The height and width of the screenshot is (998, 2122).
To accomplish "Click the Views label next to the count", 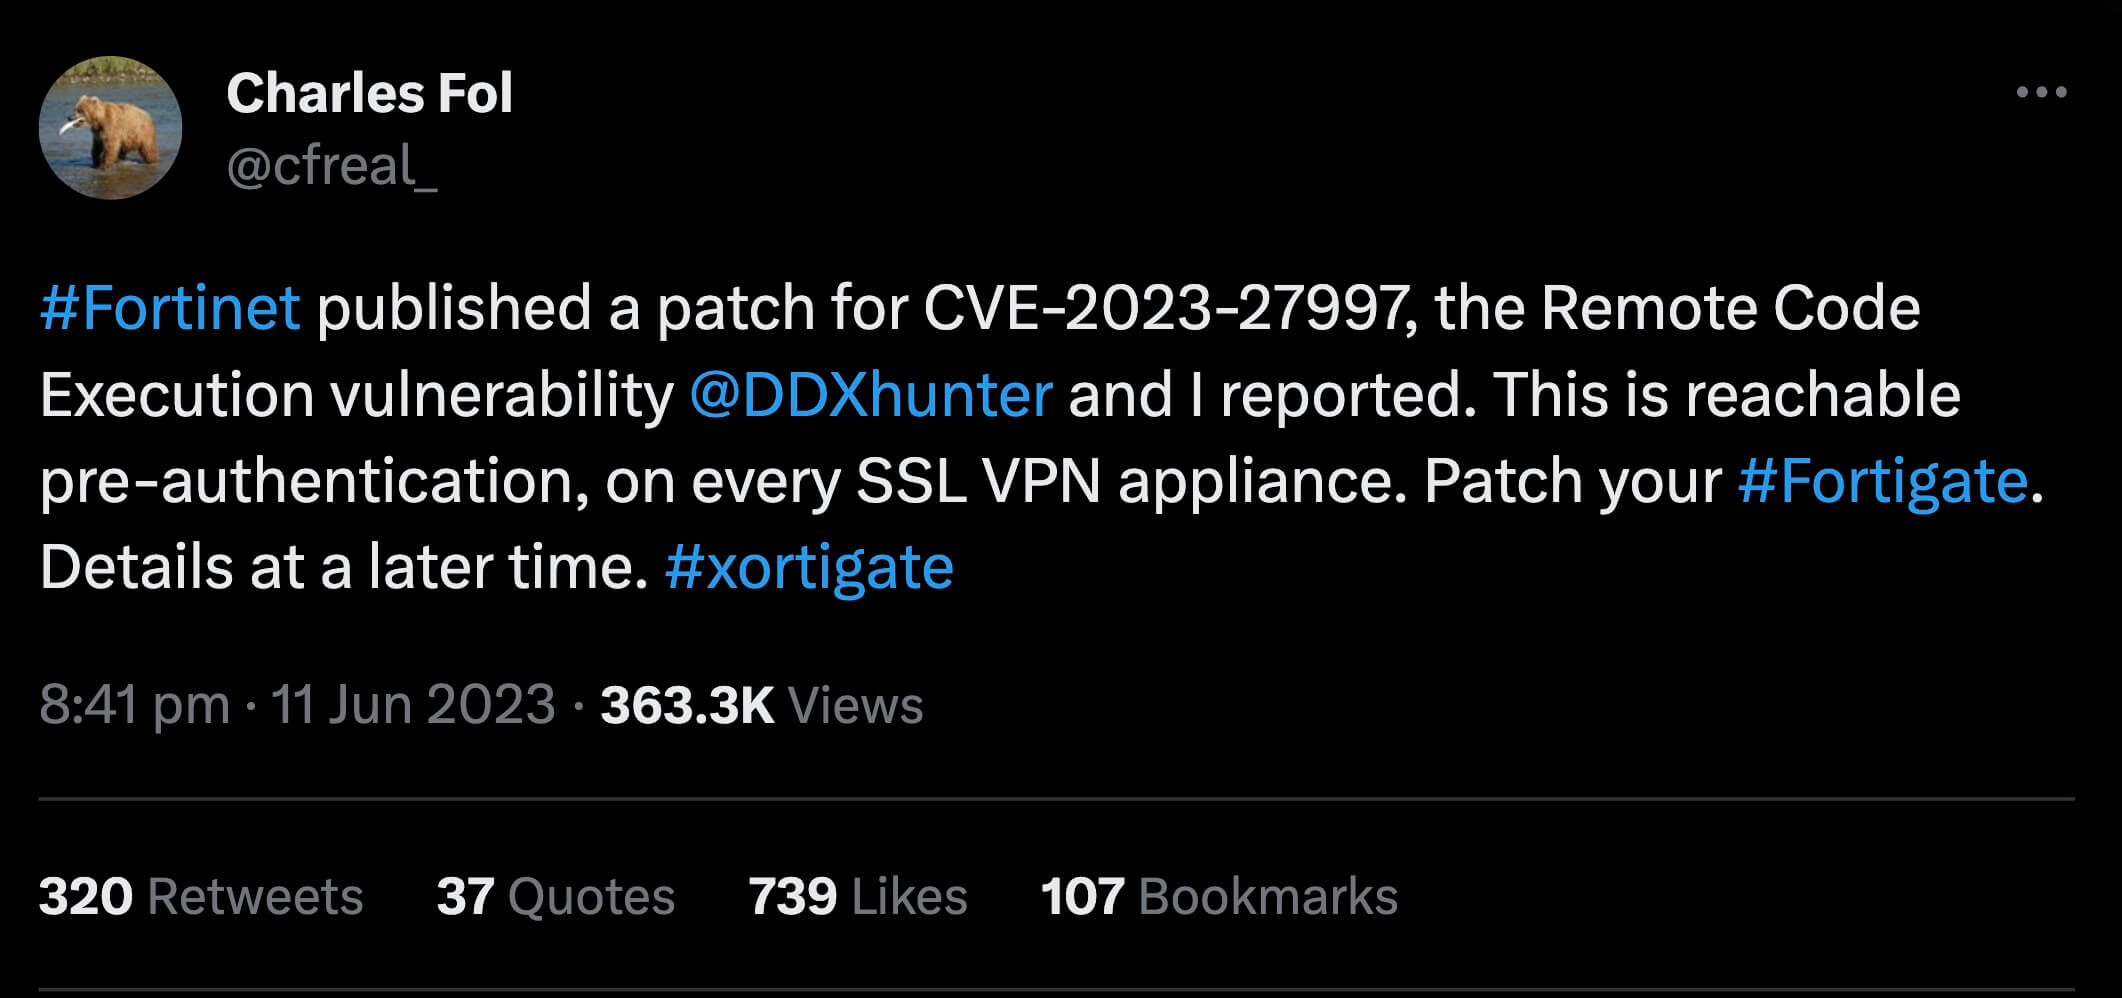I will tap(857, 703).
